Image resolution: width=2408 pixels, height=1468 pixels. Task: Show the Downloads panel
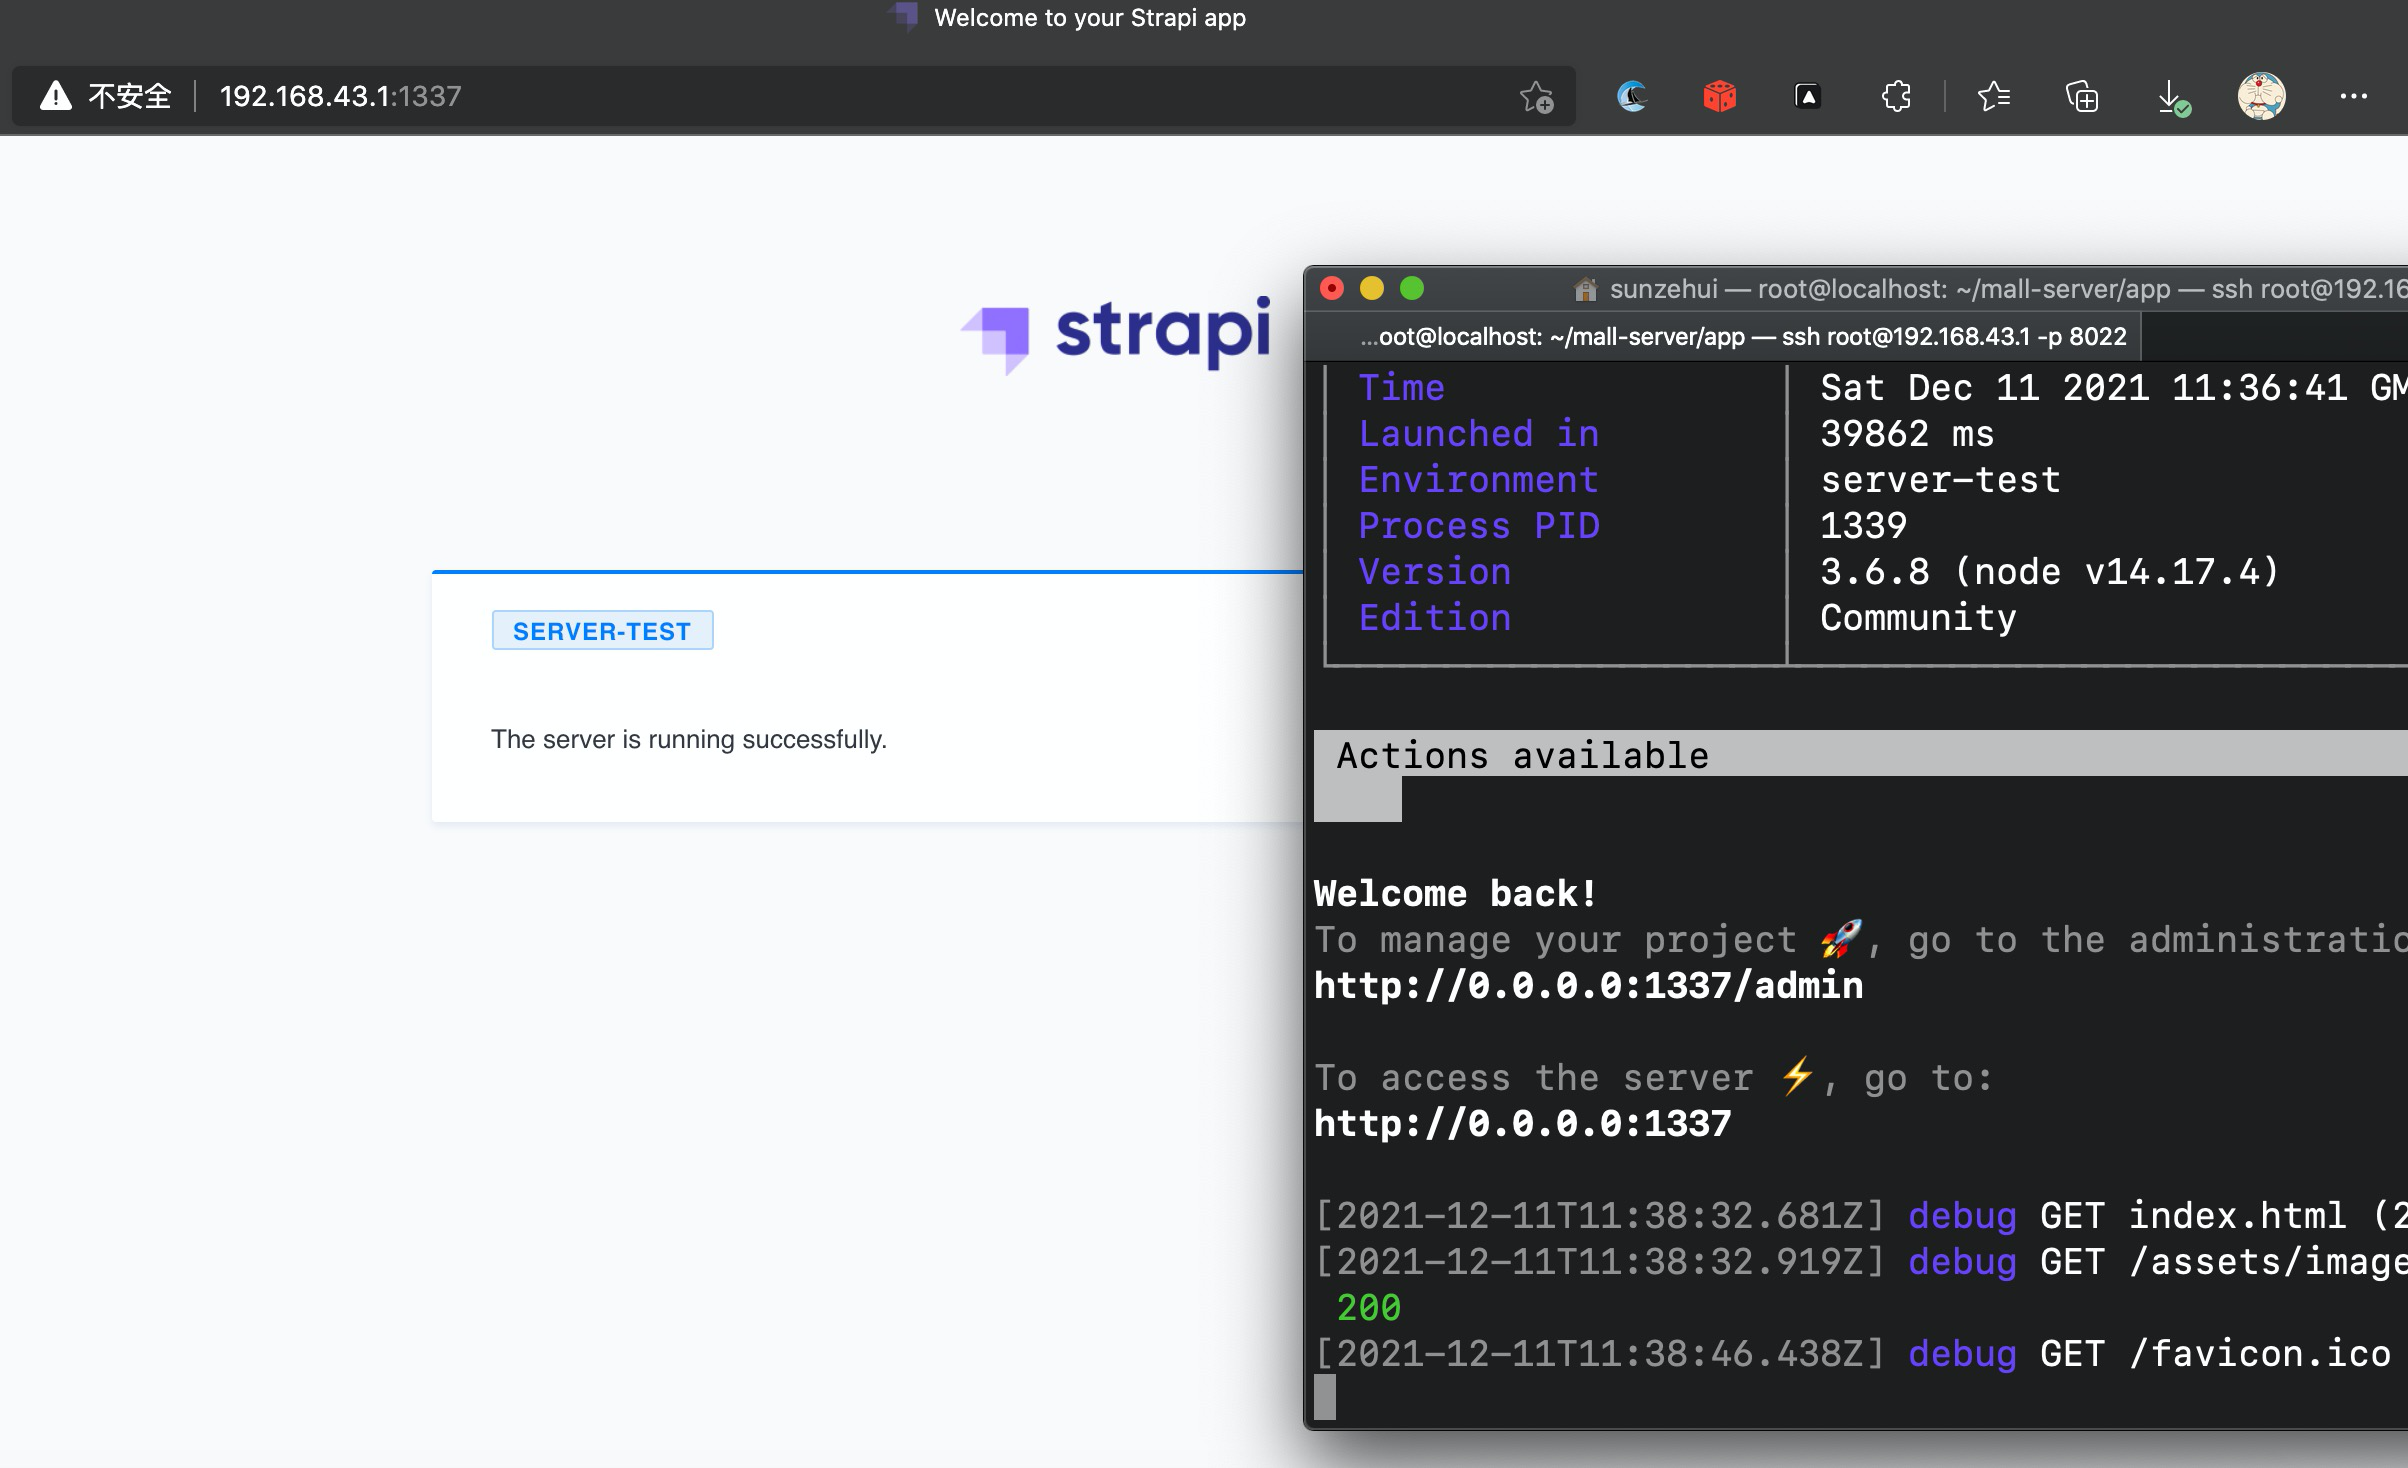[x=2171, y=98]
